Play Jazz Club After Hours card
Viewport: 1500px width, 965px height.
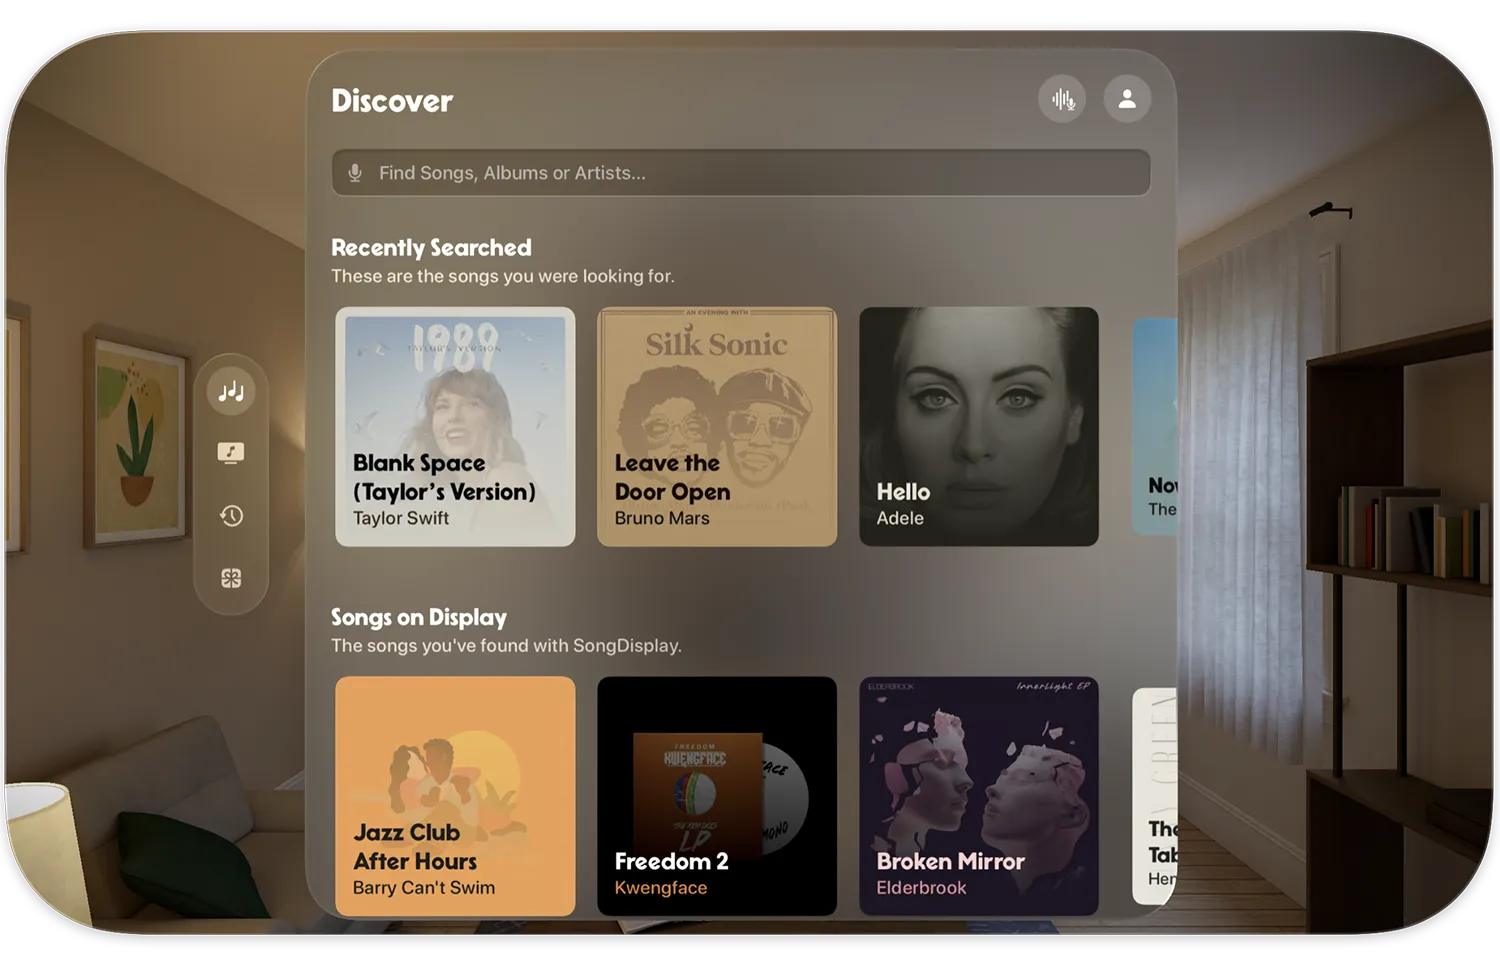[455, 796]
